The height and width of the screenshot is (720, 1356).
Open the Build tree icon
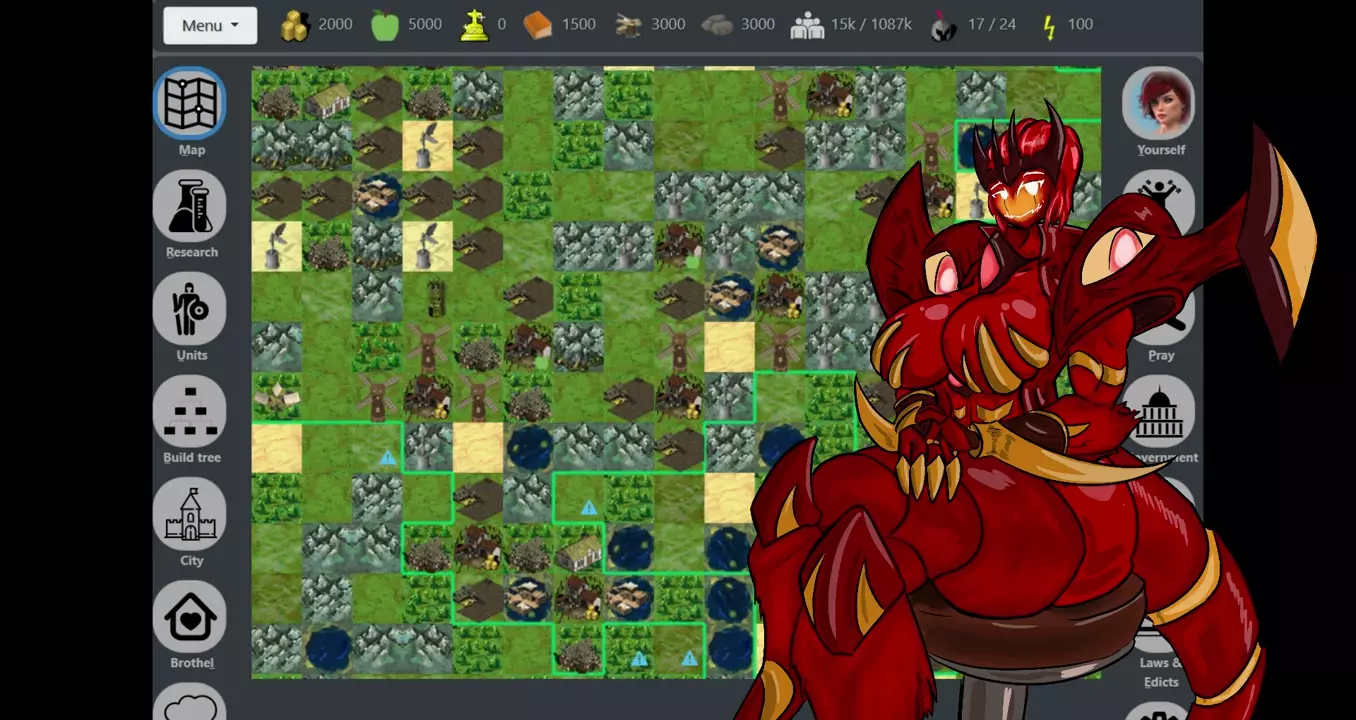tap(190, 411)
